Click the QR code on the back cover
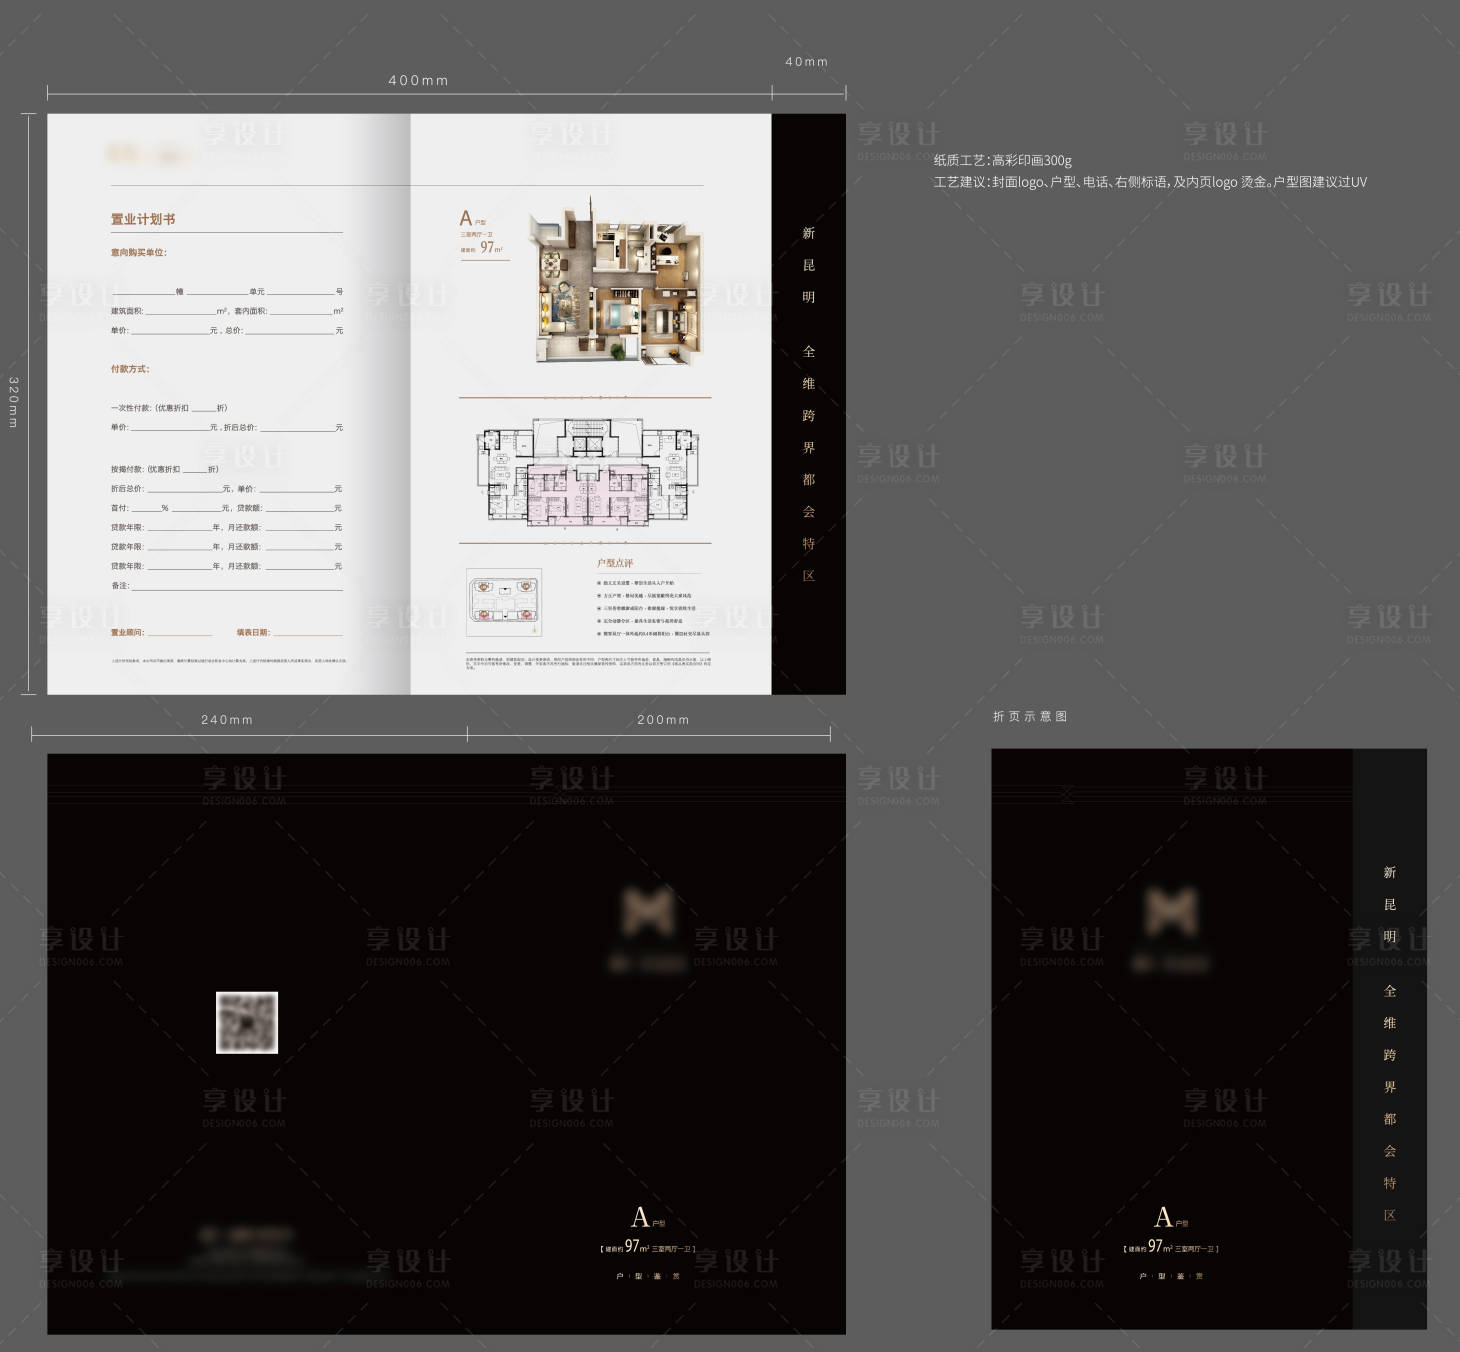Viewport: 1460px width, 1352px height. (247, 1022)
